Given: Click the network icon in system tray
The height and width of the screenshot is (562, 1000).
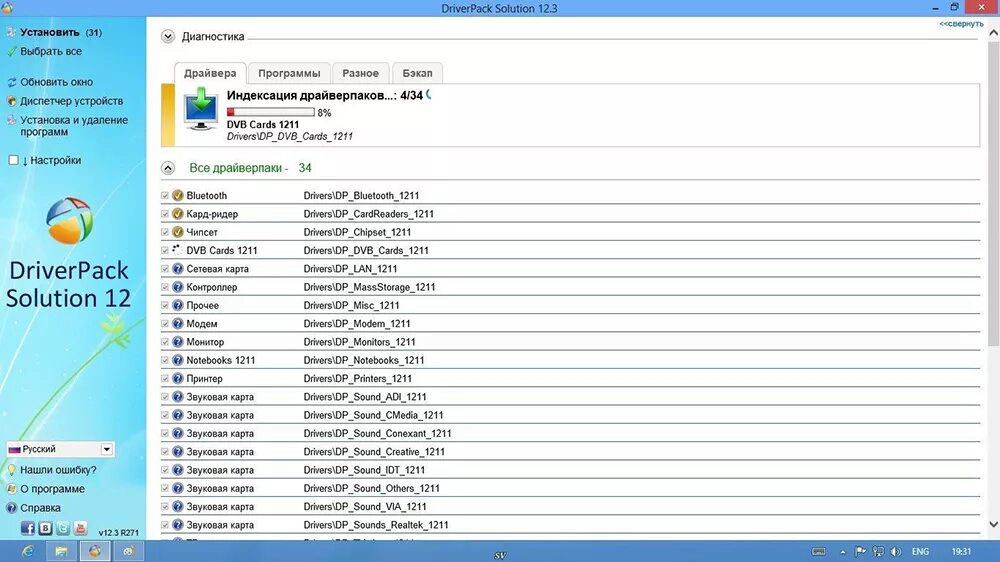Looking at the screenshot, I should [x=878, y=551].
